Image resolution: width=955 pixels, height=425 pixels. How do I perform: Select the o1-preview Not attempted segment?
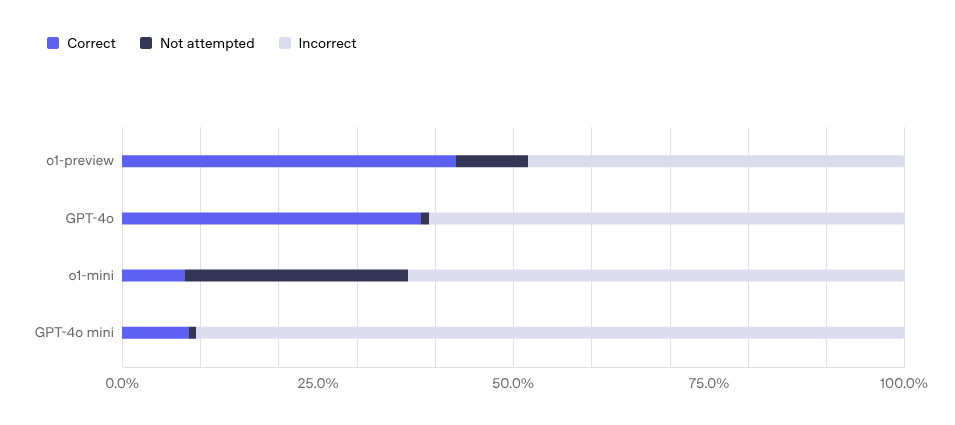tap(492, 161)
